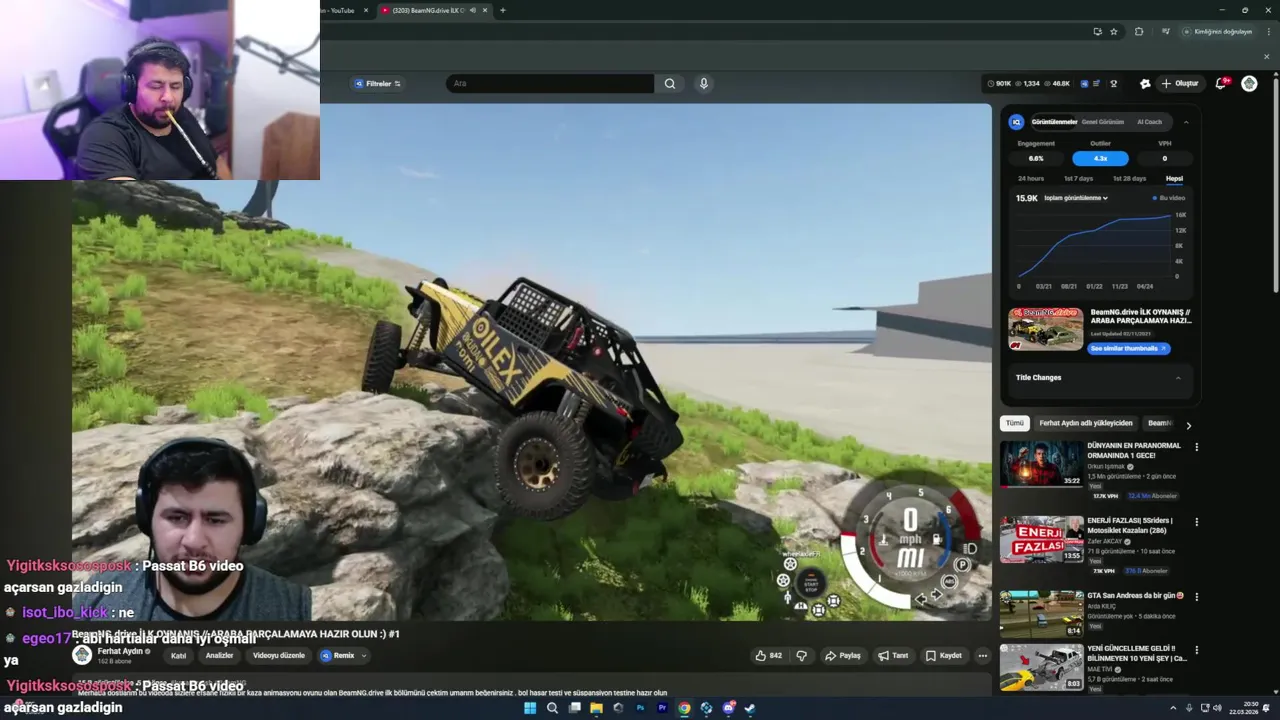
Task: Click the 6.6% Engagement pill
Action: pos(1036,158)
